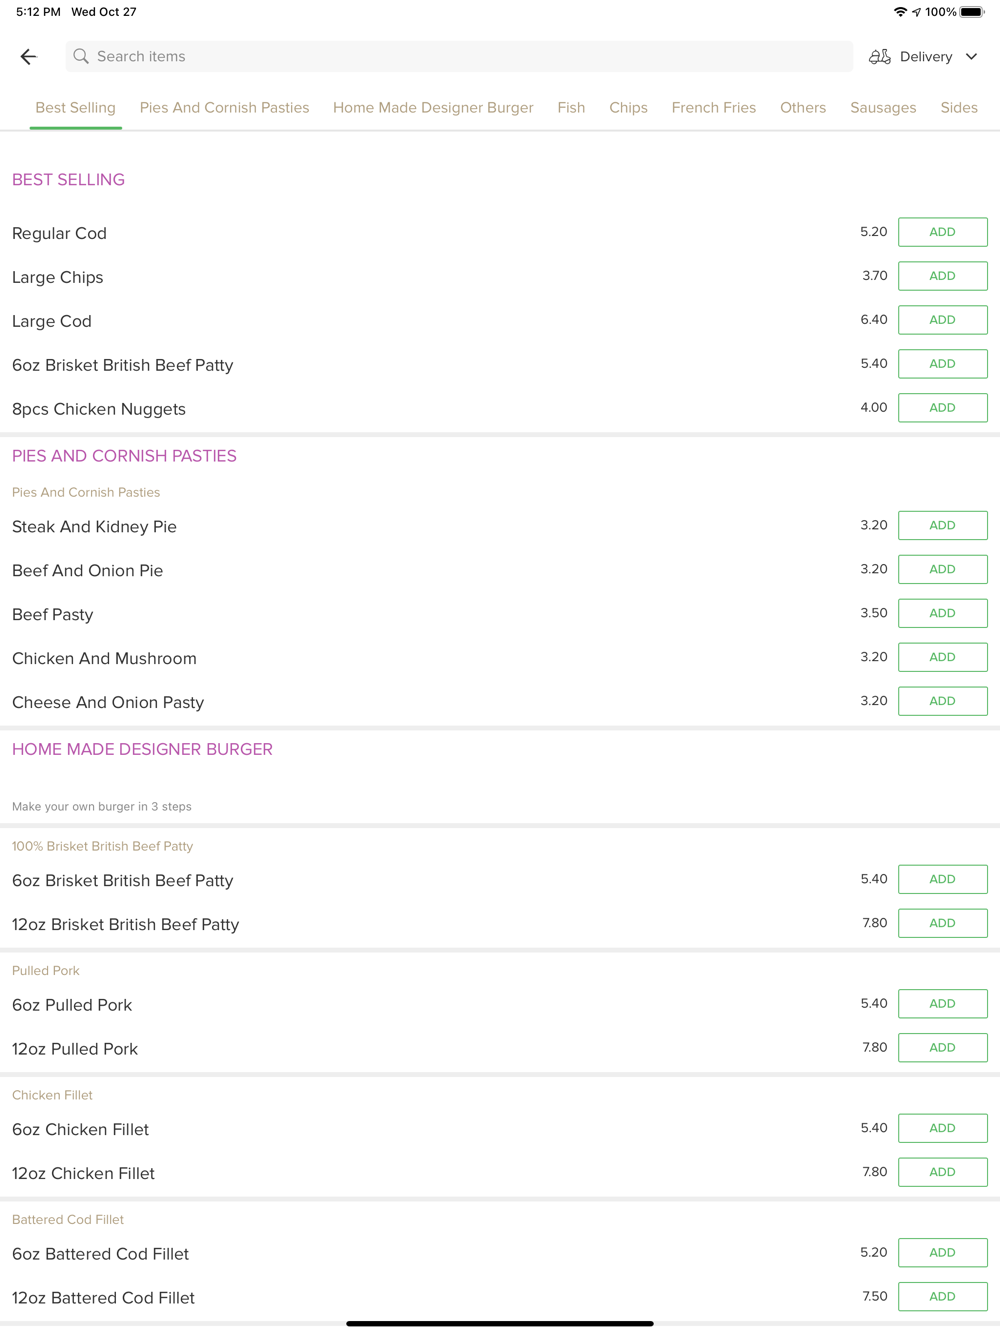This screenshot has height=1334, width=1000.
Task: Add 12oz Pulled Pork to order
Action: click(942, 1048)
